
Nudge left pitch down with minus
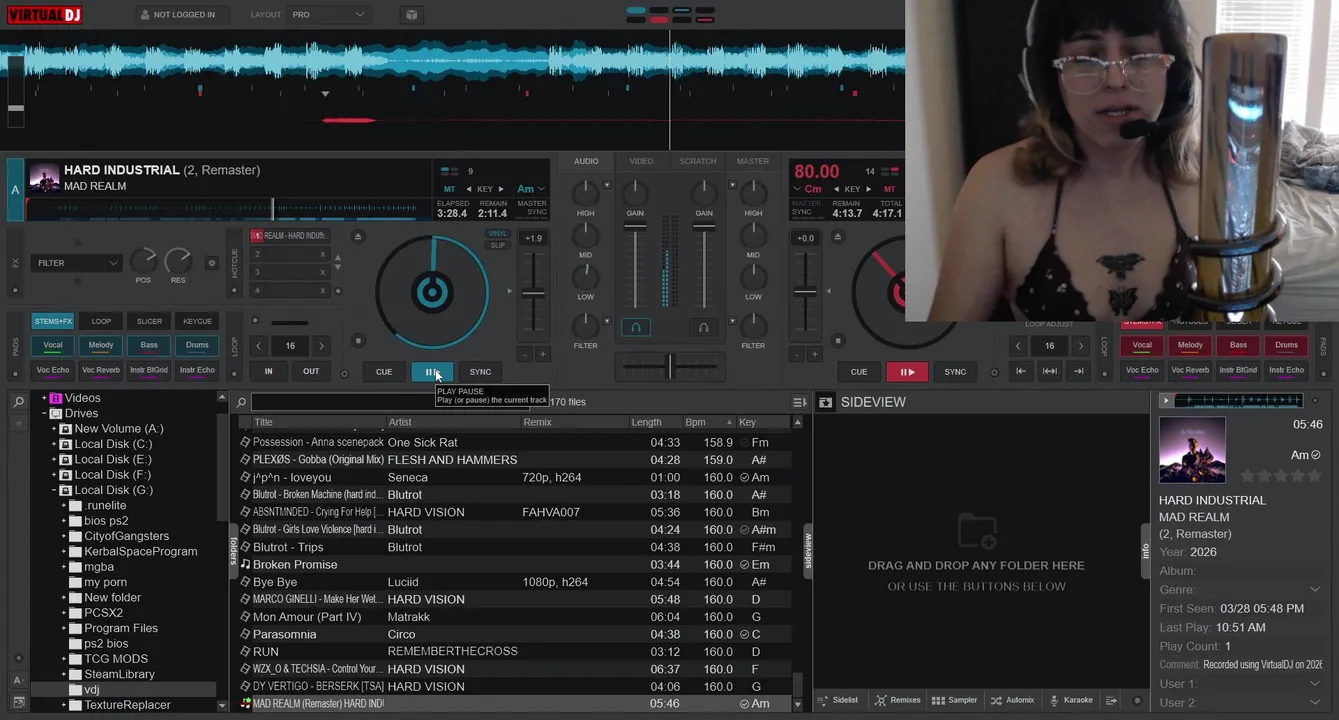coord(524,354)
